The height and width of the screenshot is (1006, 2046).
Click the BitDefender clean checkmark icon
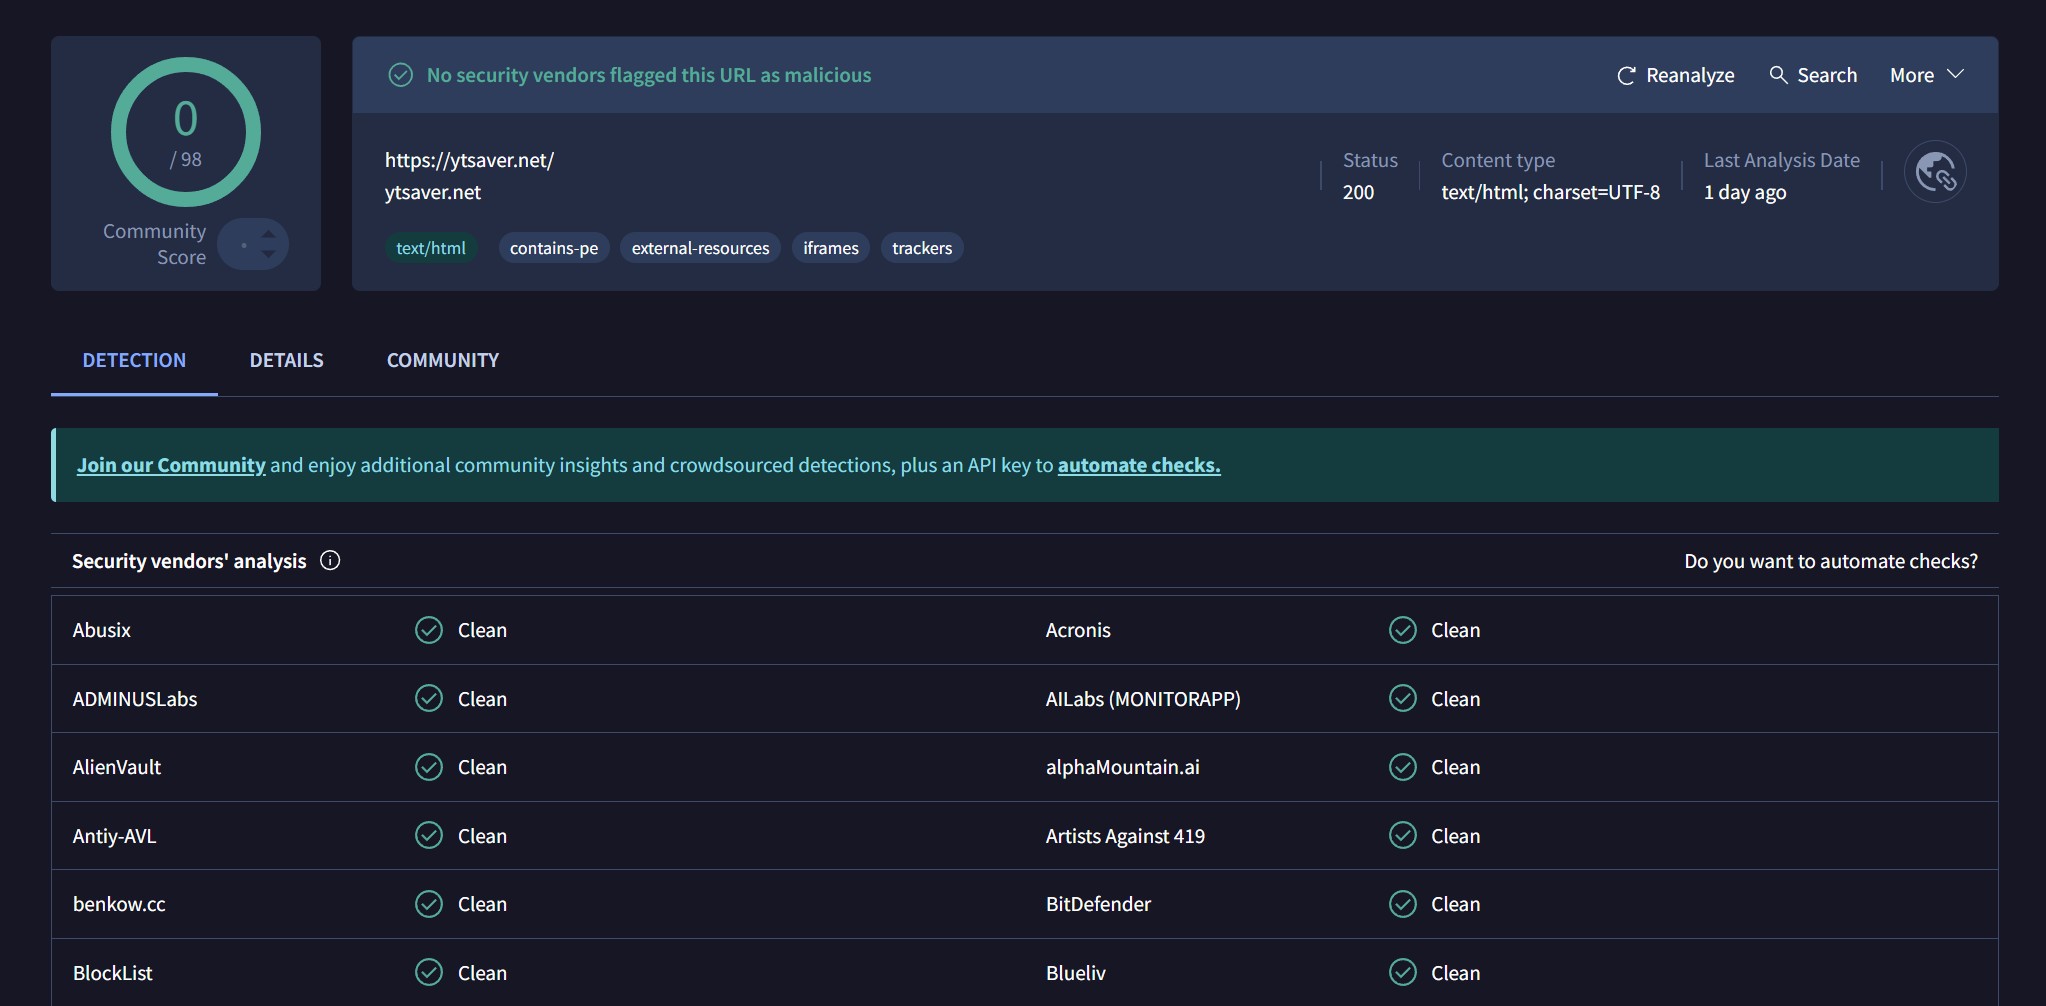point(1402,904)
